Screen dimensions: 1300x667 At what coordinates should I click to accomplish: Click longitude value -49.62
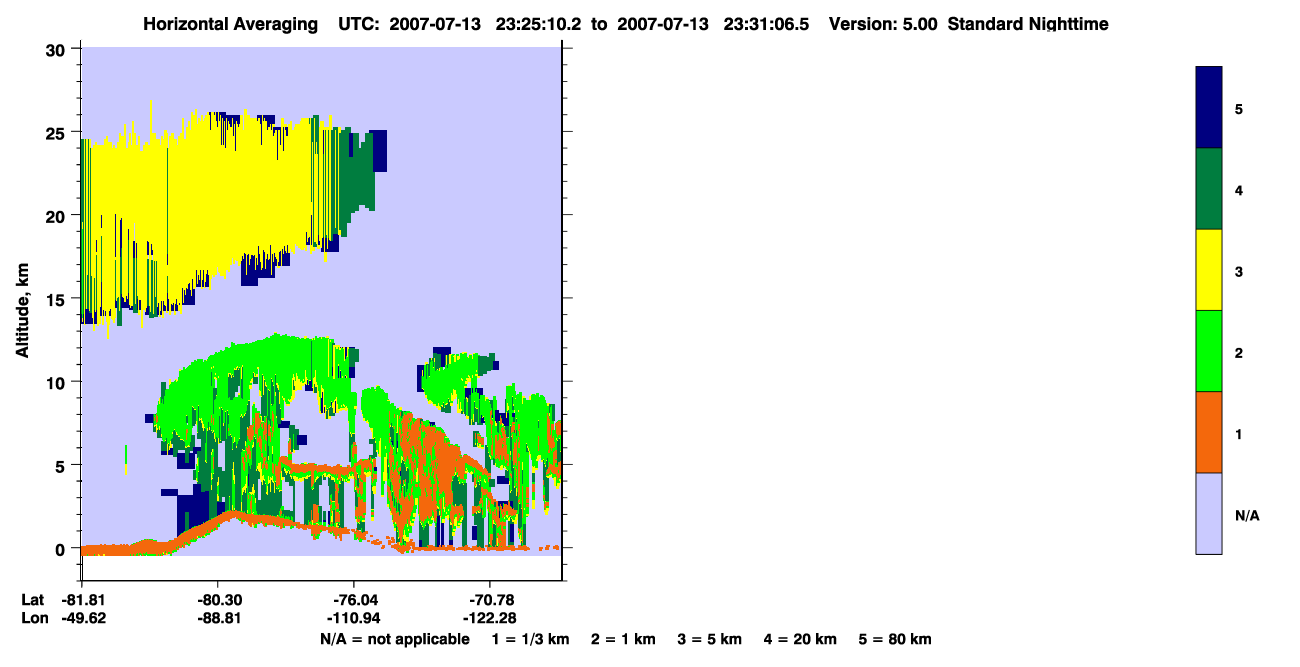(x=84, y=618)
